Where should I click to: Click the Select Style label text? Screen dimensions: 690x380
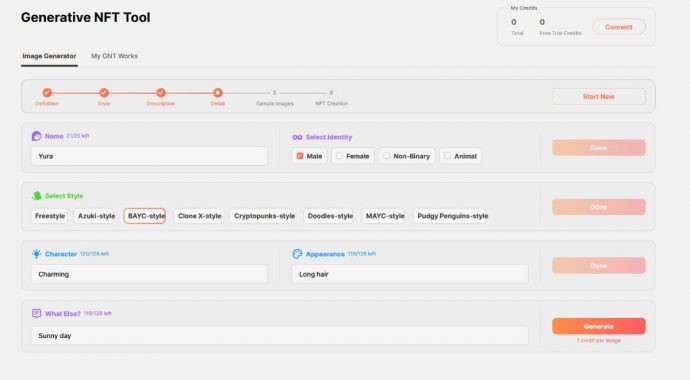tap(64, 196)
